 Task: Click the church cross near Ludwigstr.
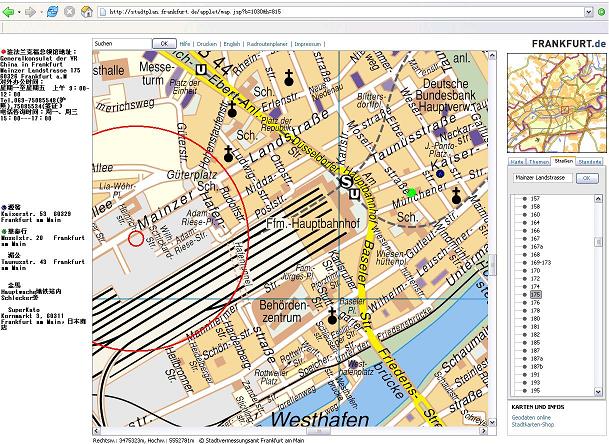[x=228, y=154]
